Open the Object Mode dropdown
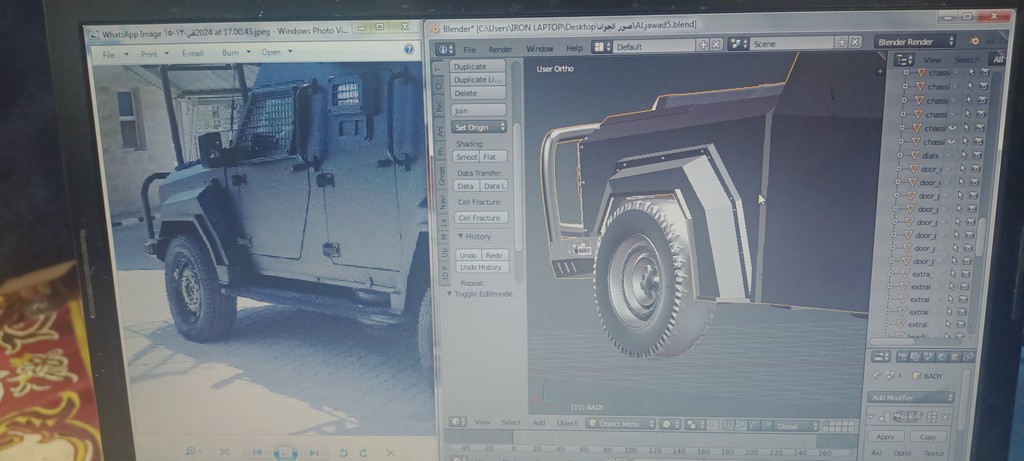Image resolution: width=1024 pixels, height=461 pixels. (x=621, y=424)
